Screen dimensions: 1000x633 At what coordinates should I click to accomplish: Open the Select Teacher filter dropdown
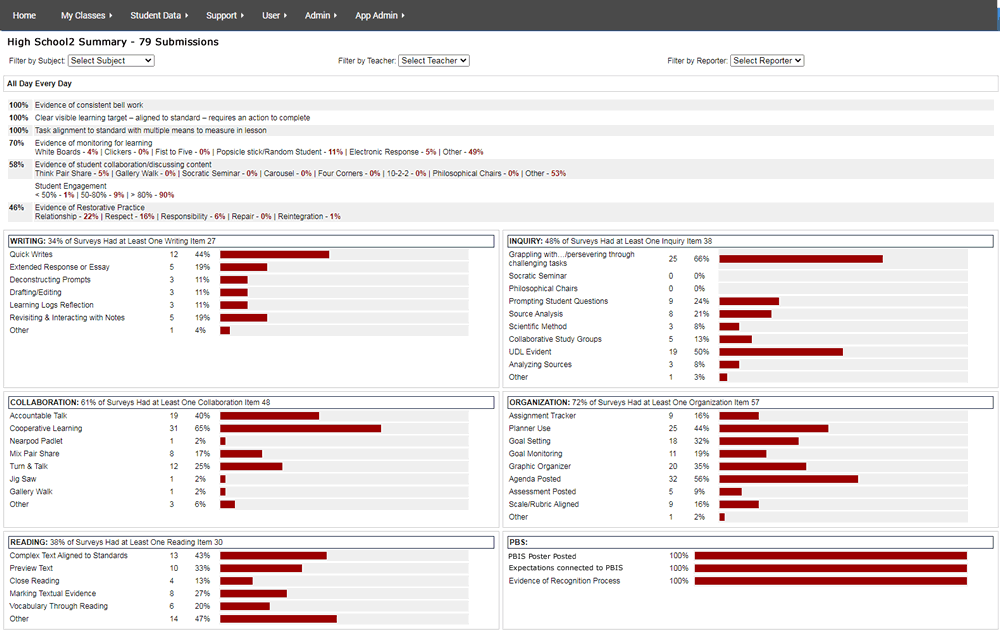433,61
